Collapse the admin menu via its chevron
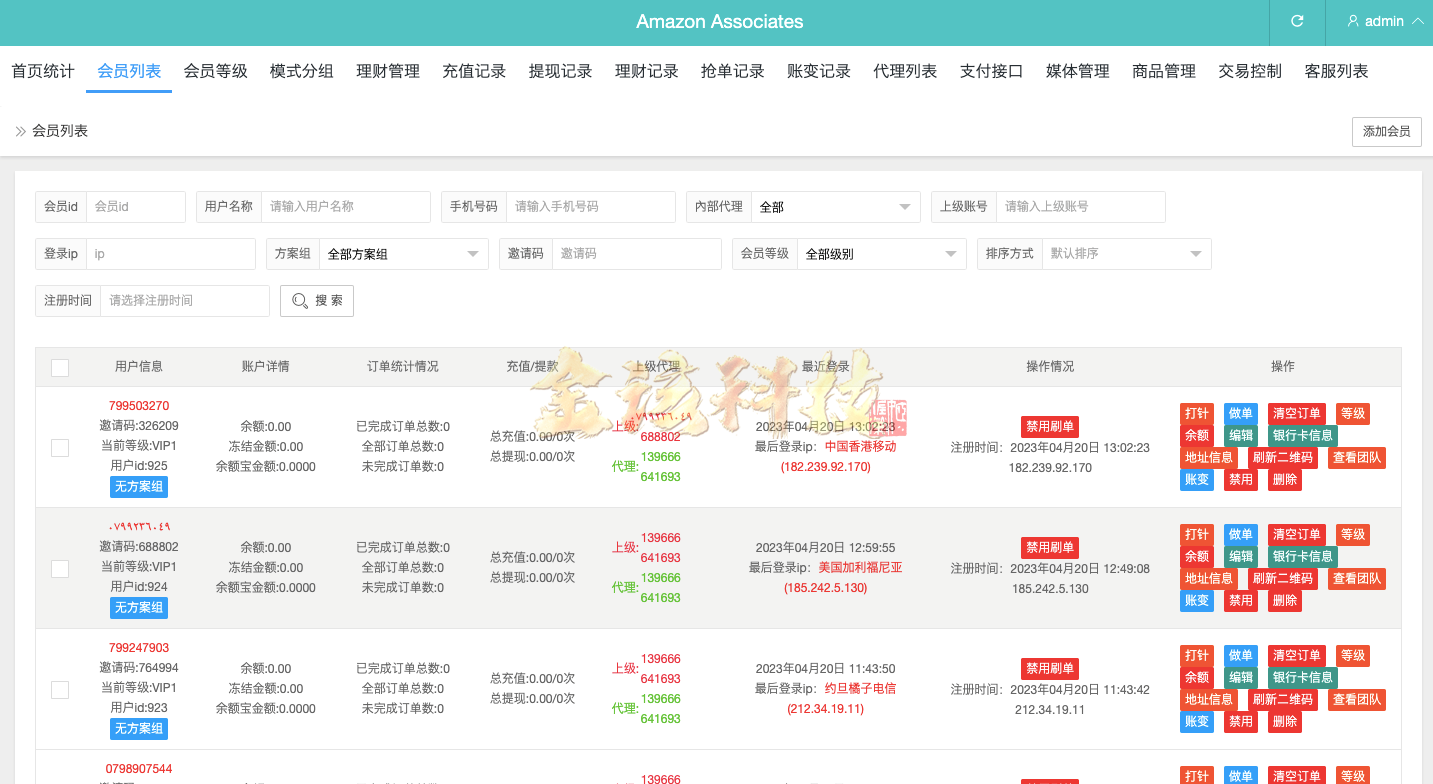 click(x=1418, y=21)
